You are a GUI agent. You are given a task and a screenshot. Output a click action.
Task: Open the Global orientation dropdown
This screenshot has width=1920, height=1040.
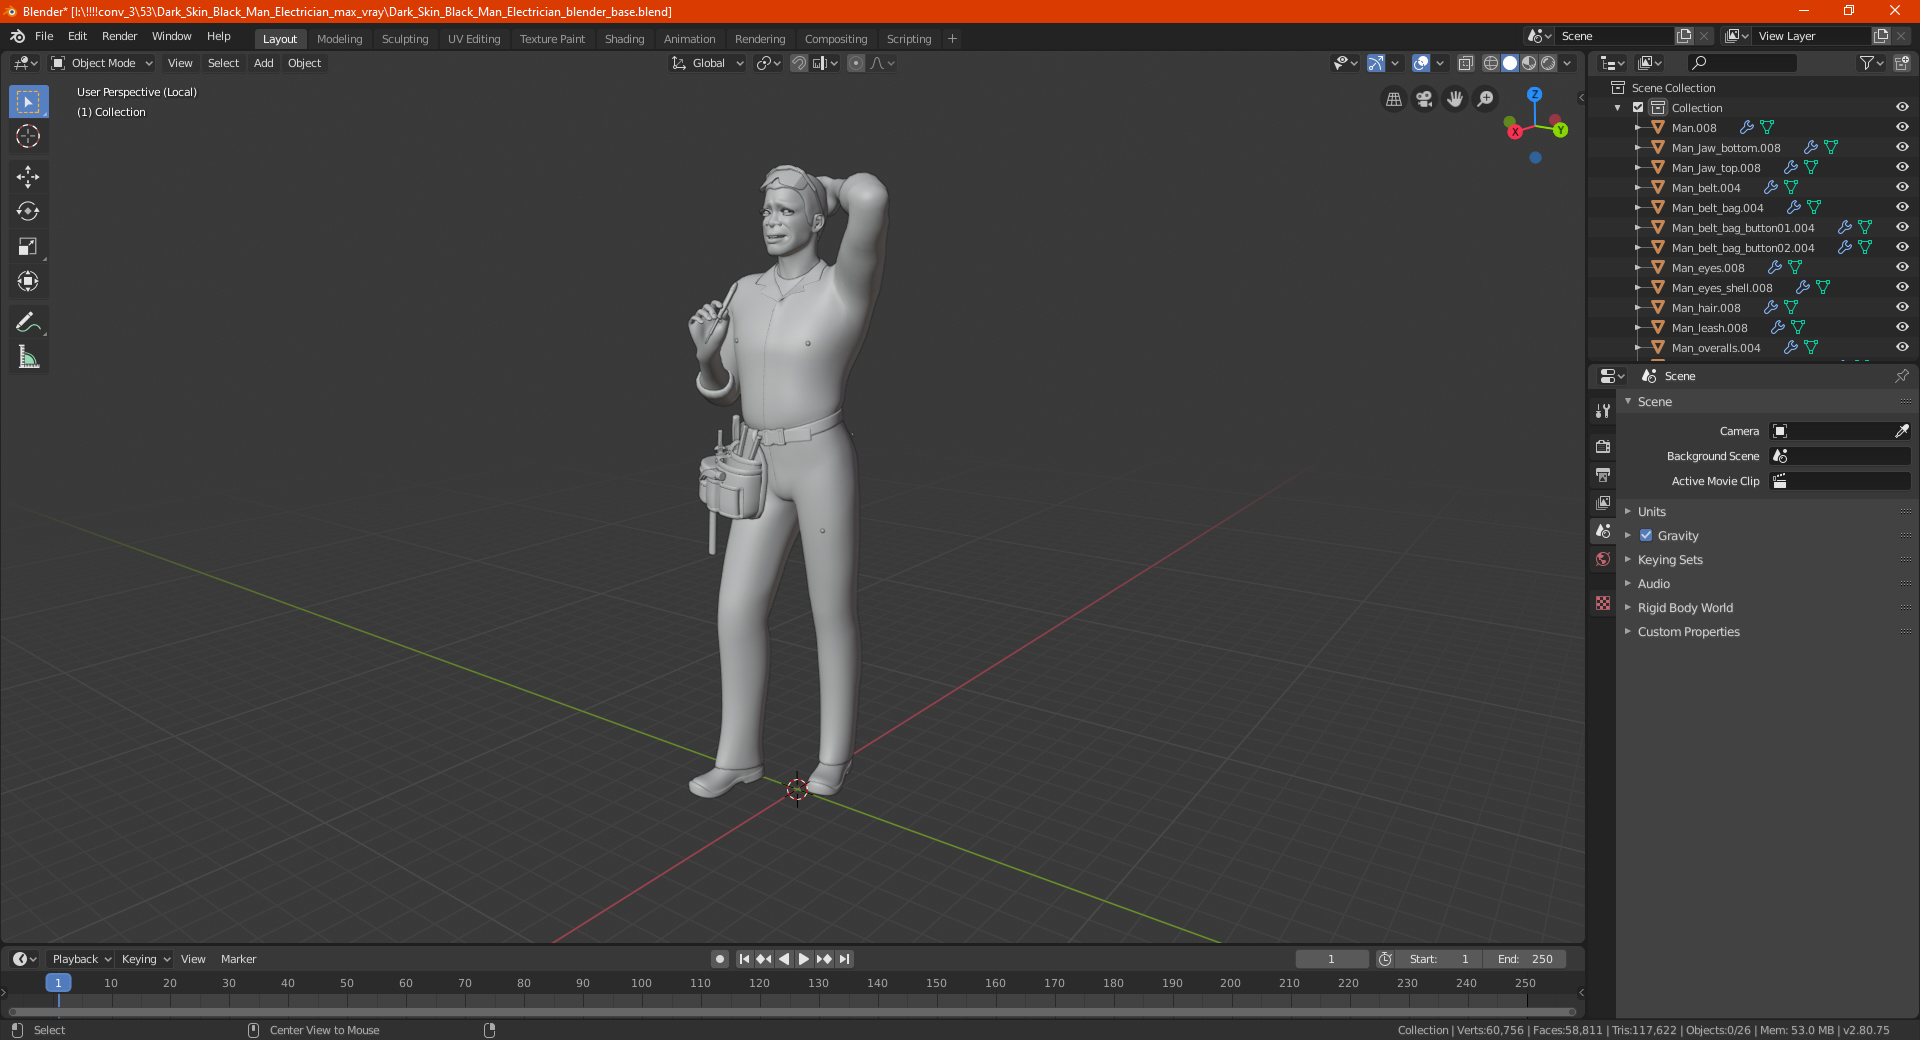click(708, 63)
